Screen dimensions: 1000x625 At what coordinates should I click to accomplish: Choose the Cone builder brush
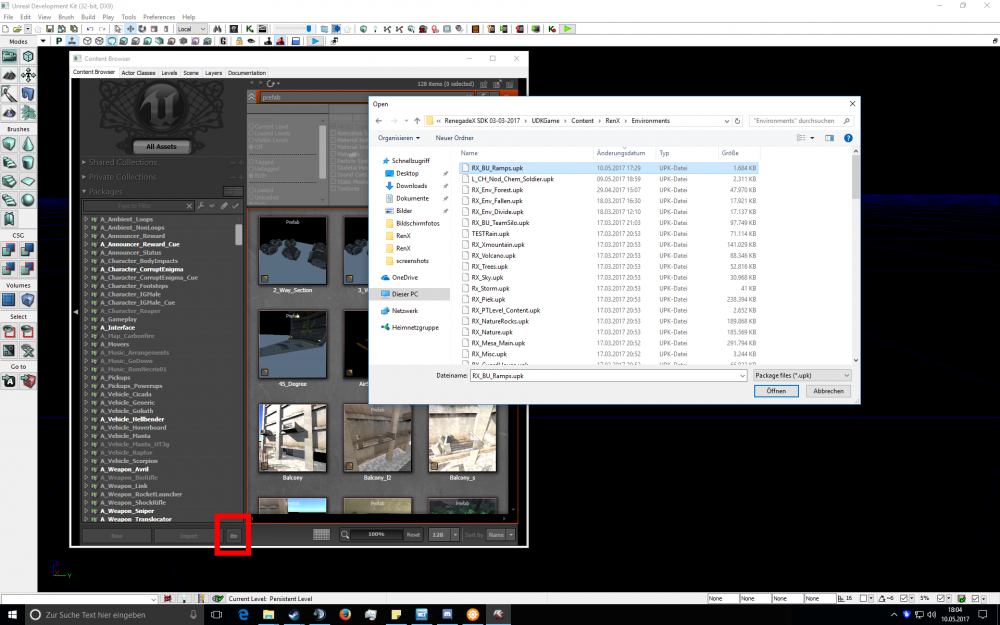point(28,144)
